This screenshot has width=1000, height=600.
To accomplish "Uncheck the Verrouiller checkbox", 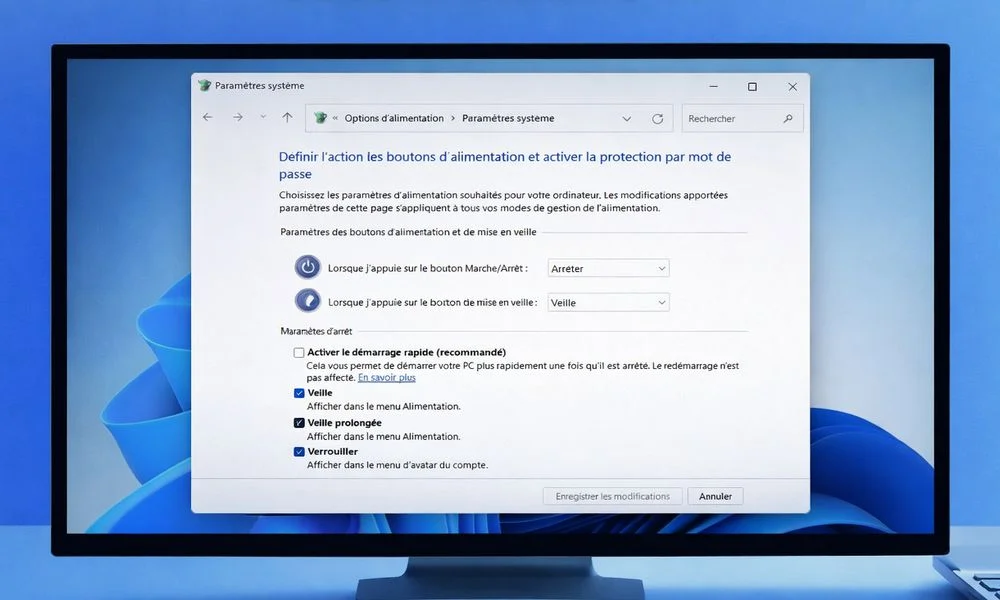I will tap(299, 452).
